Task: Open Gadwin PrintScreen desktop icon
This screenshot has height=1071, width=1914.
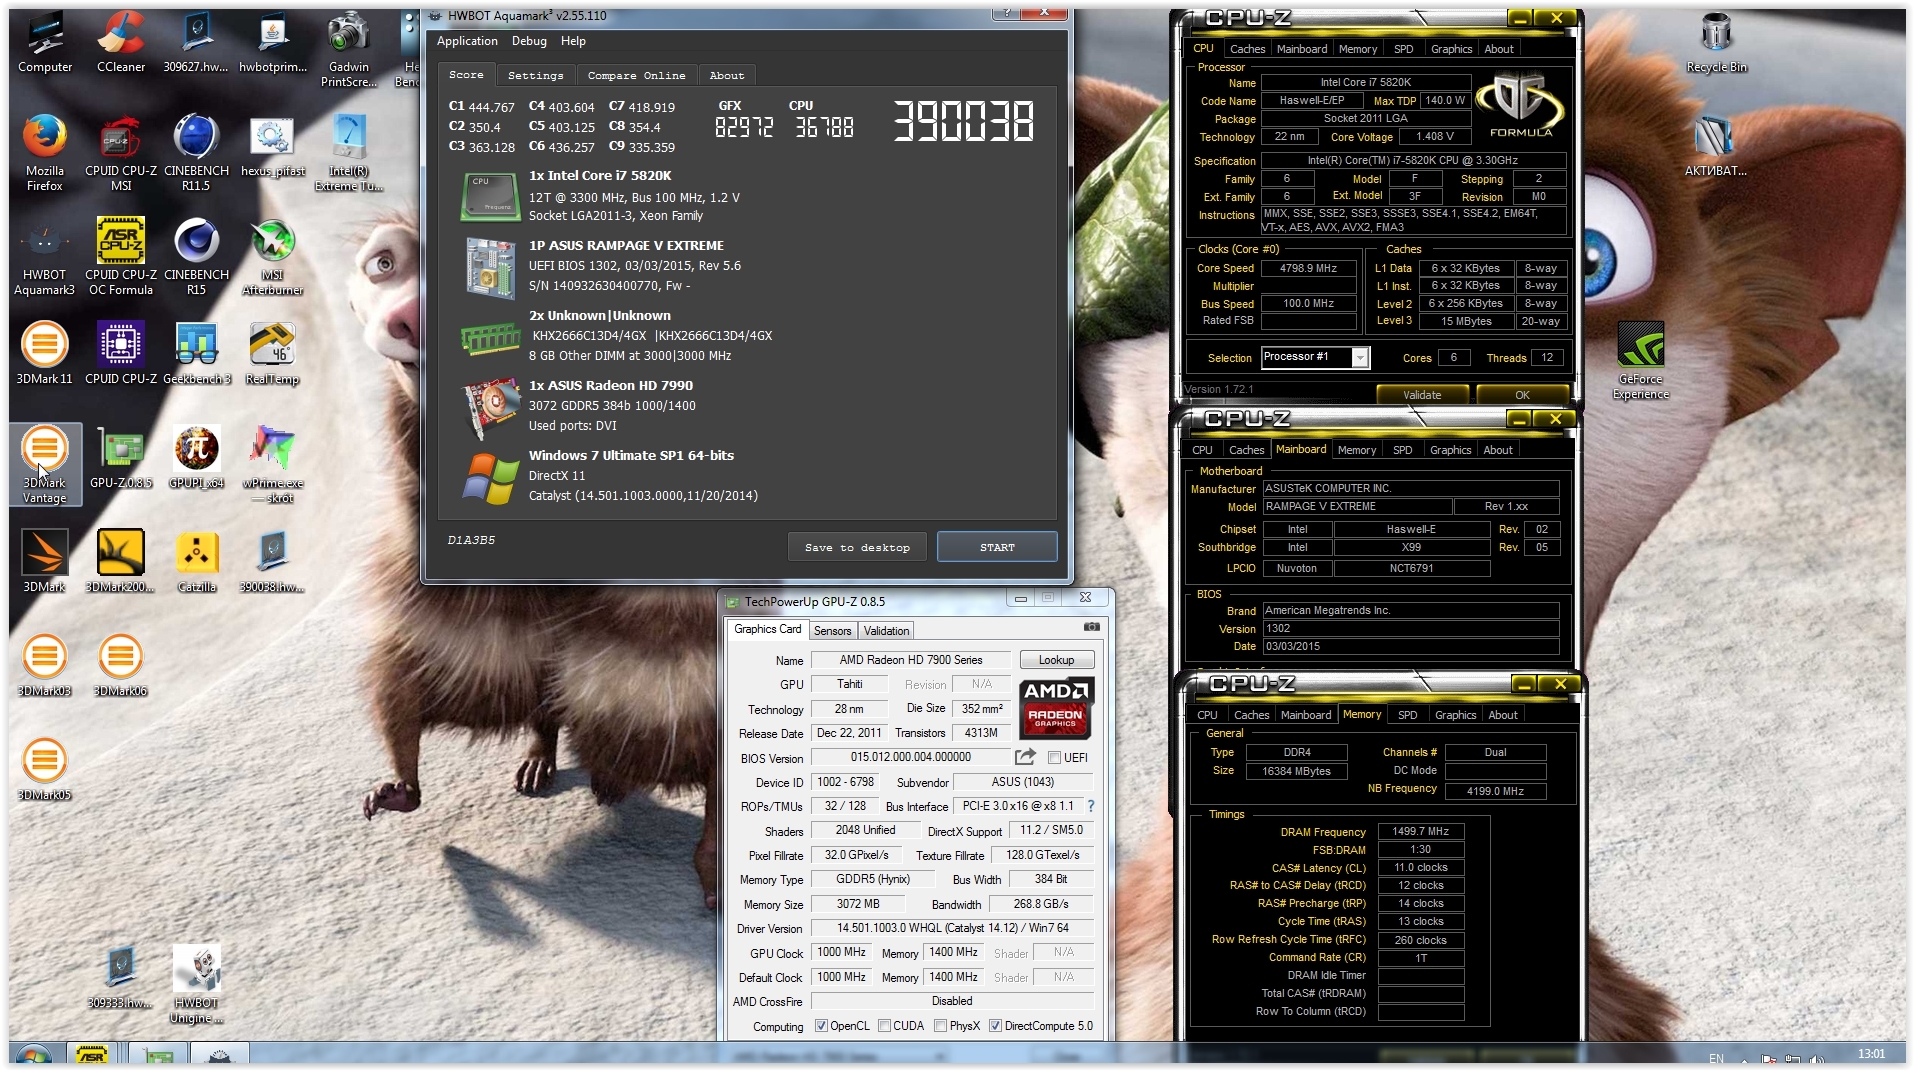Action: pos(348,50)
